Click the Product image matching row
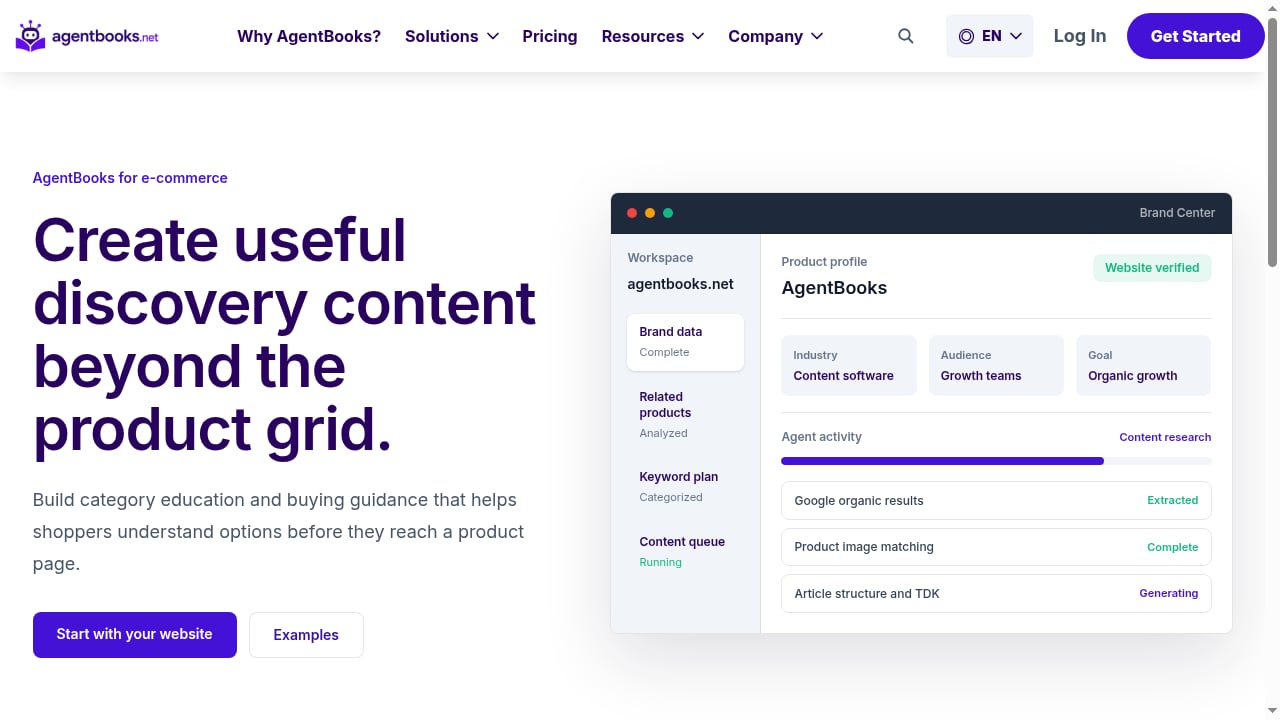Image resolution: width=1280 pixels, height=720 pixels. point(996,547)
